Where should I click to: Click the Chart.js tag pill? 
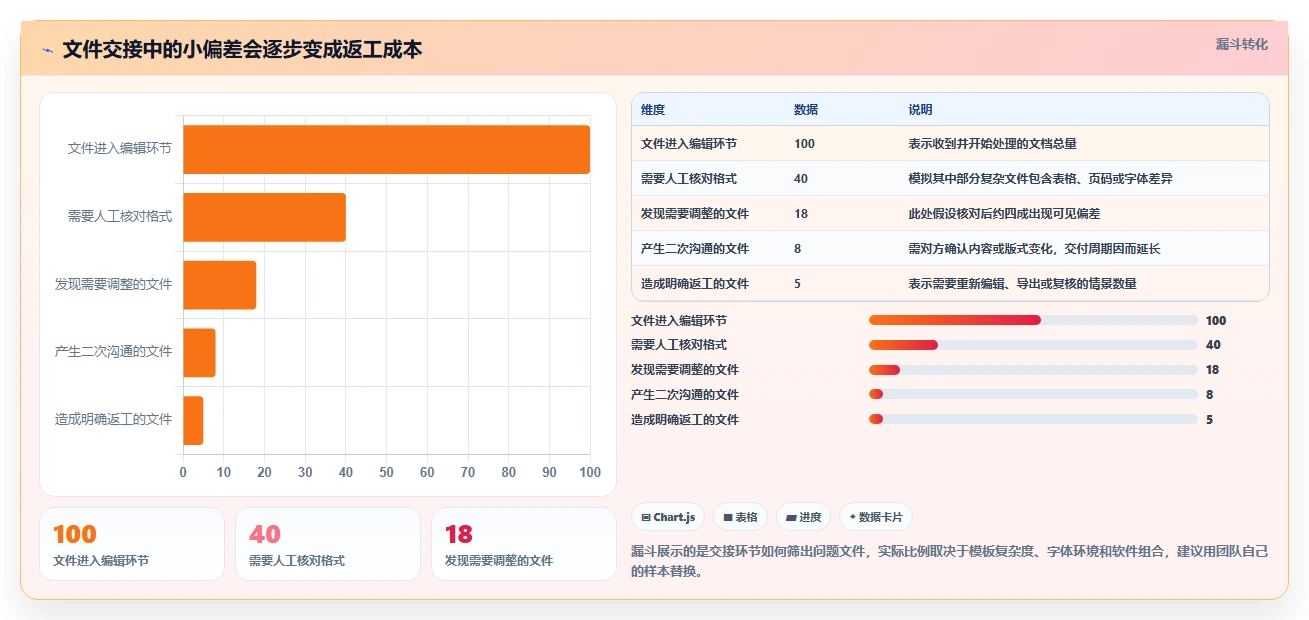point(667,517)
